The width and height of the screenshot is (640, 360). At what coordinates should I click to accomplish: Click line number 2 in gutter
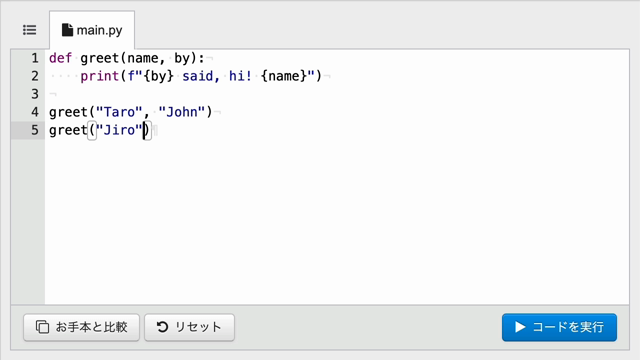35,76
